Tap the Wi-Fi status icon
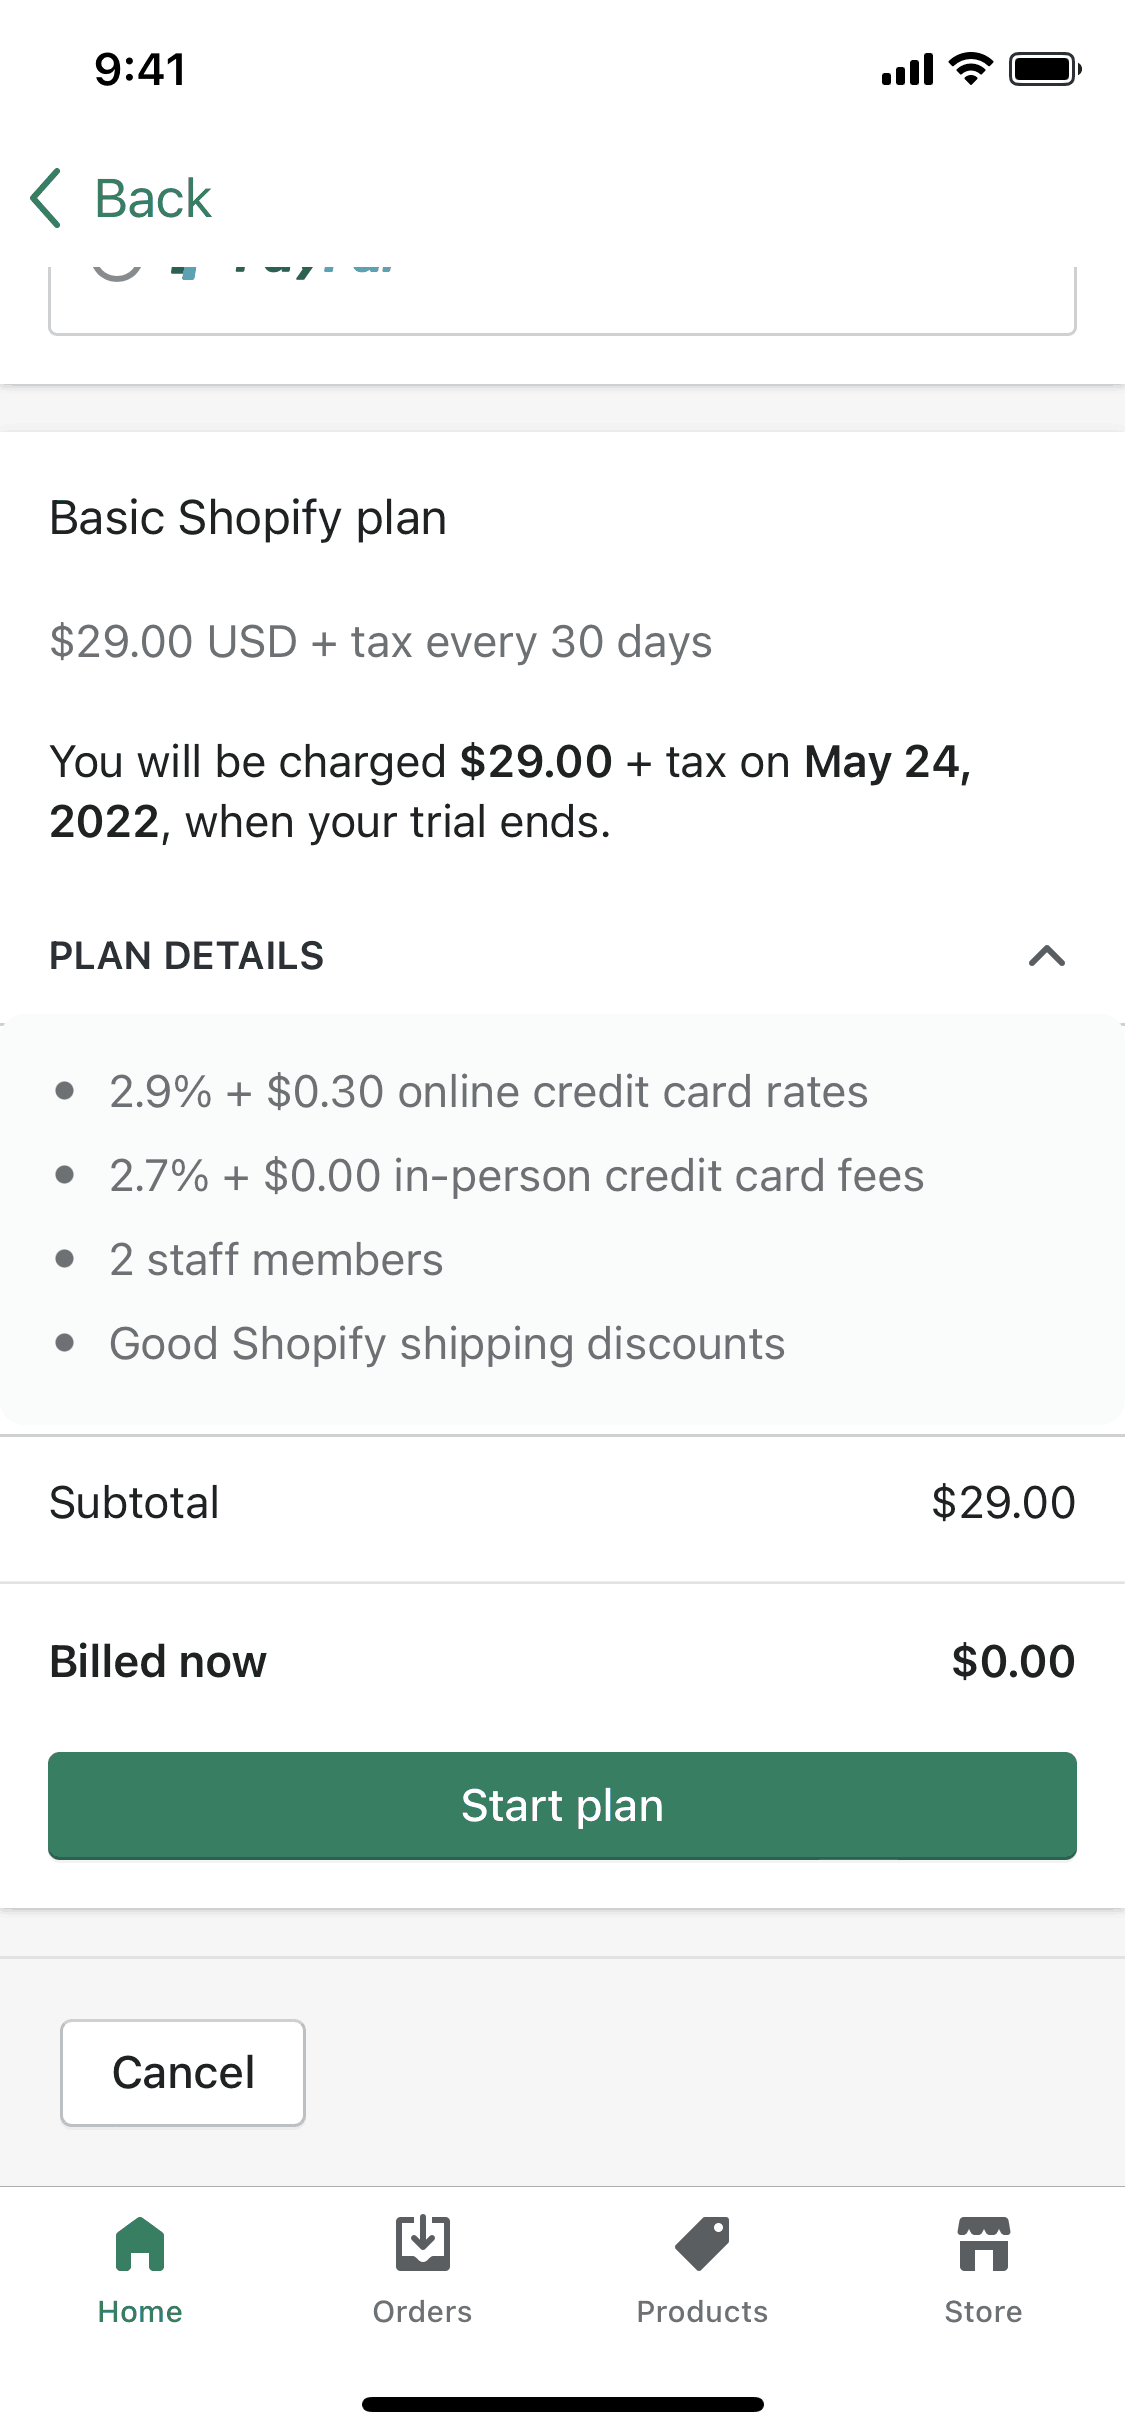1125x2436 pixels. tap(970, 69)
